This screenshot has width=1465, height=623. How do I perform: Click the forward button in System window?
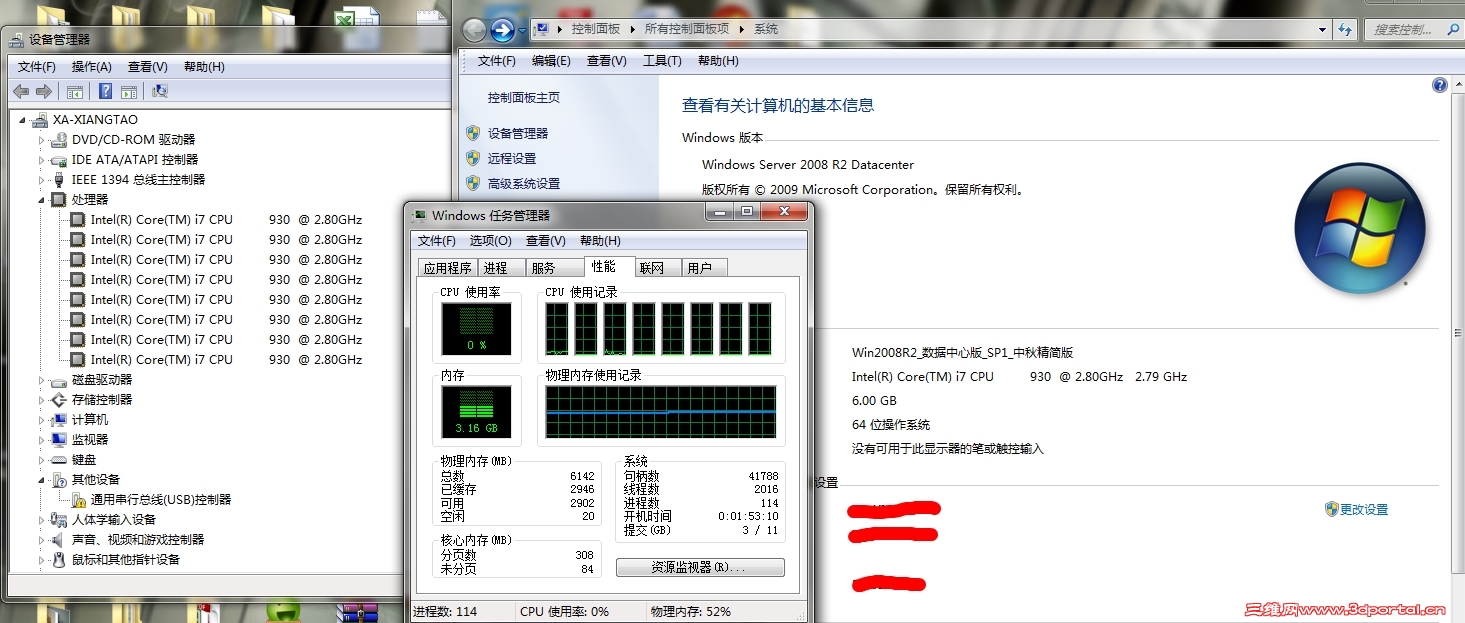tap(503, 30)
